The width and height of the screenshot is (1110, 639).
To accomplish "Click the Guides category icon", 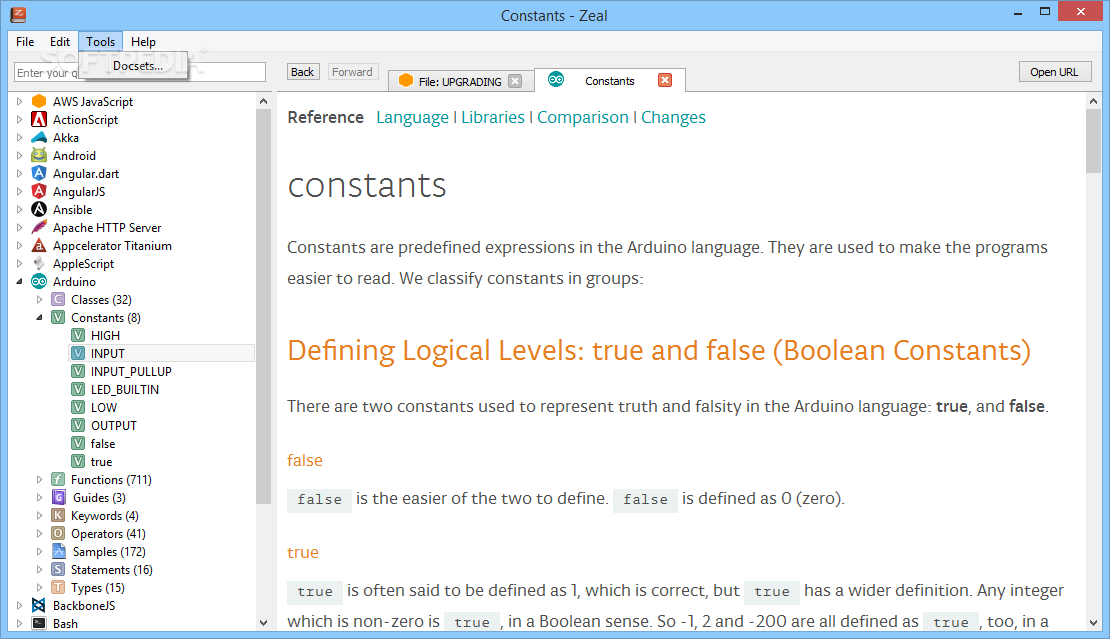I will (x=58, y=497).
